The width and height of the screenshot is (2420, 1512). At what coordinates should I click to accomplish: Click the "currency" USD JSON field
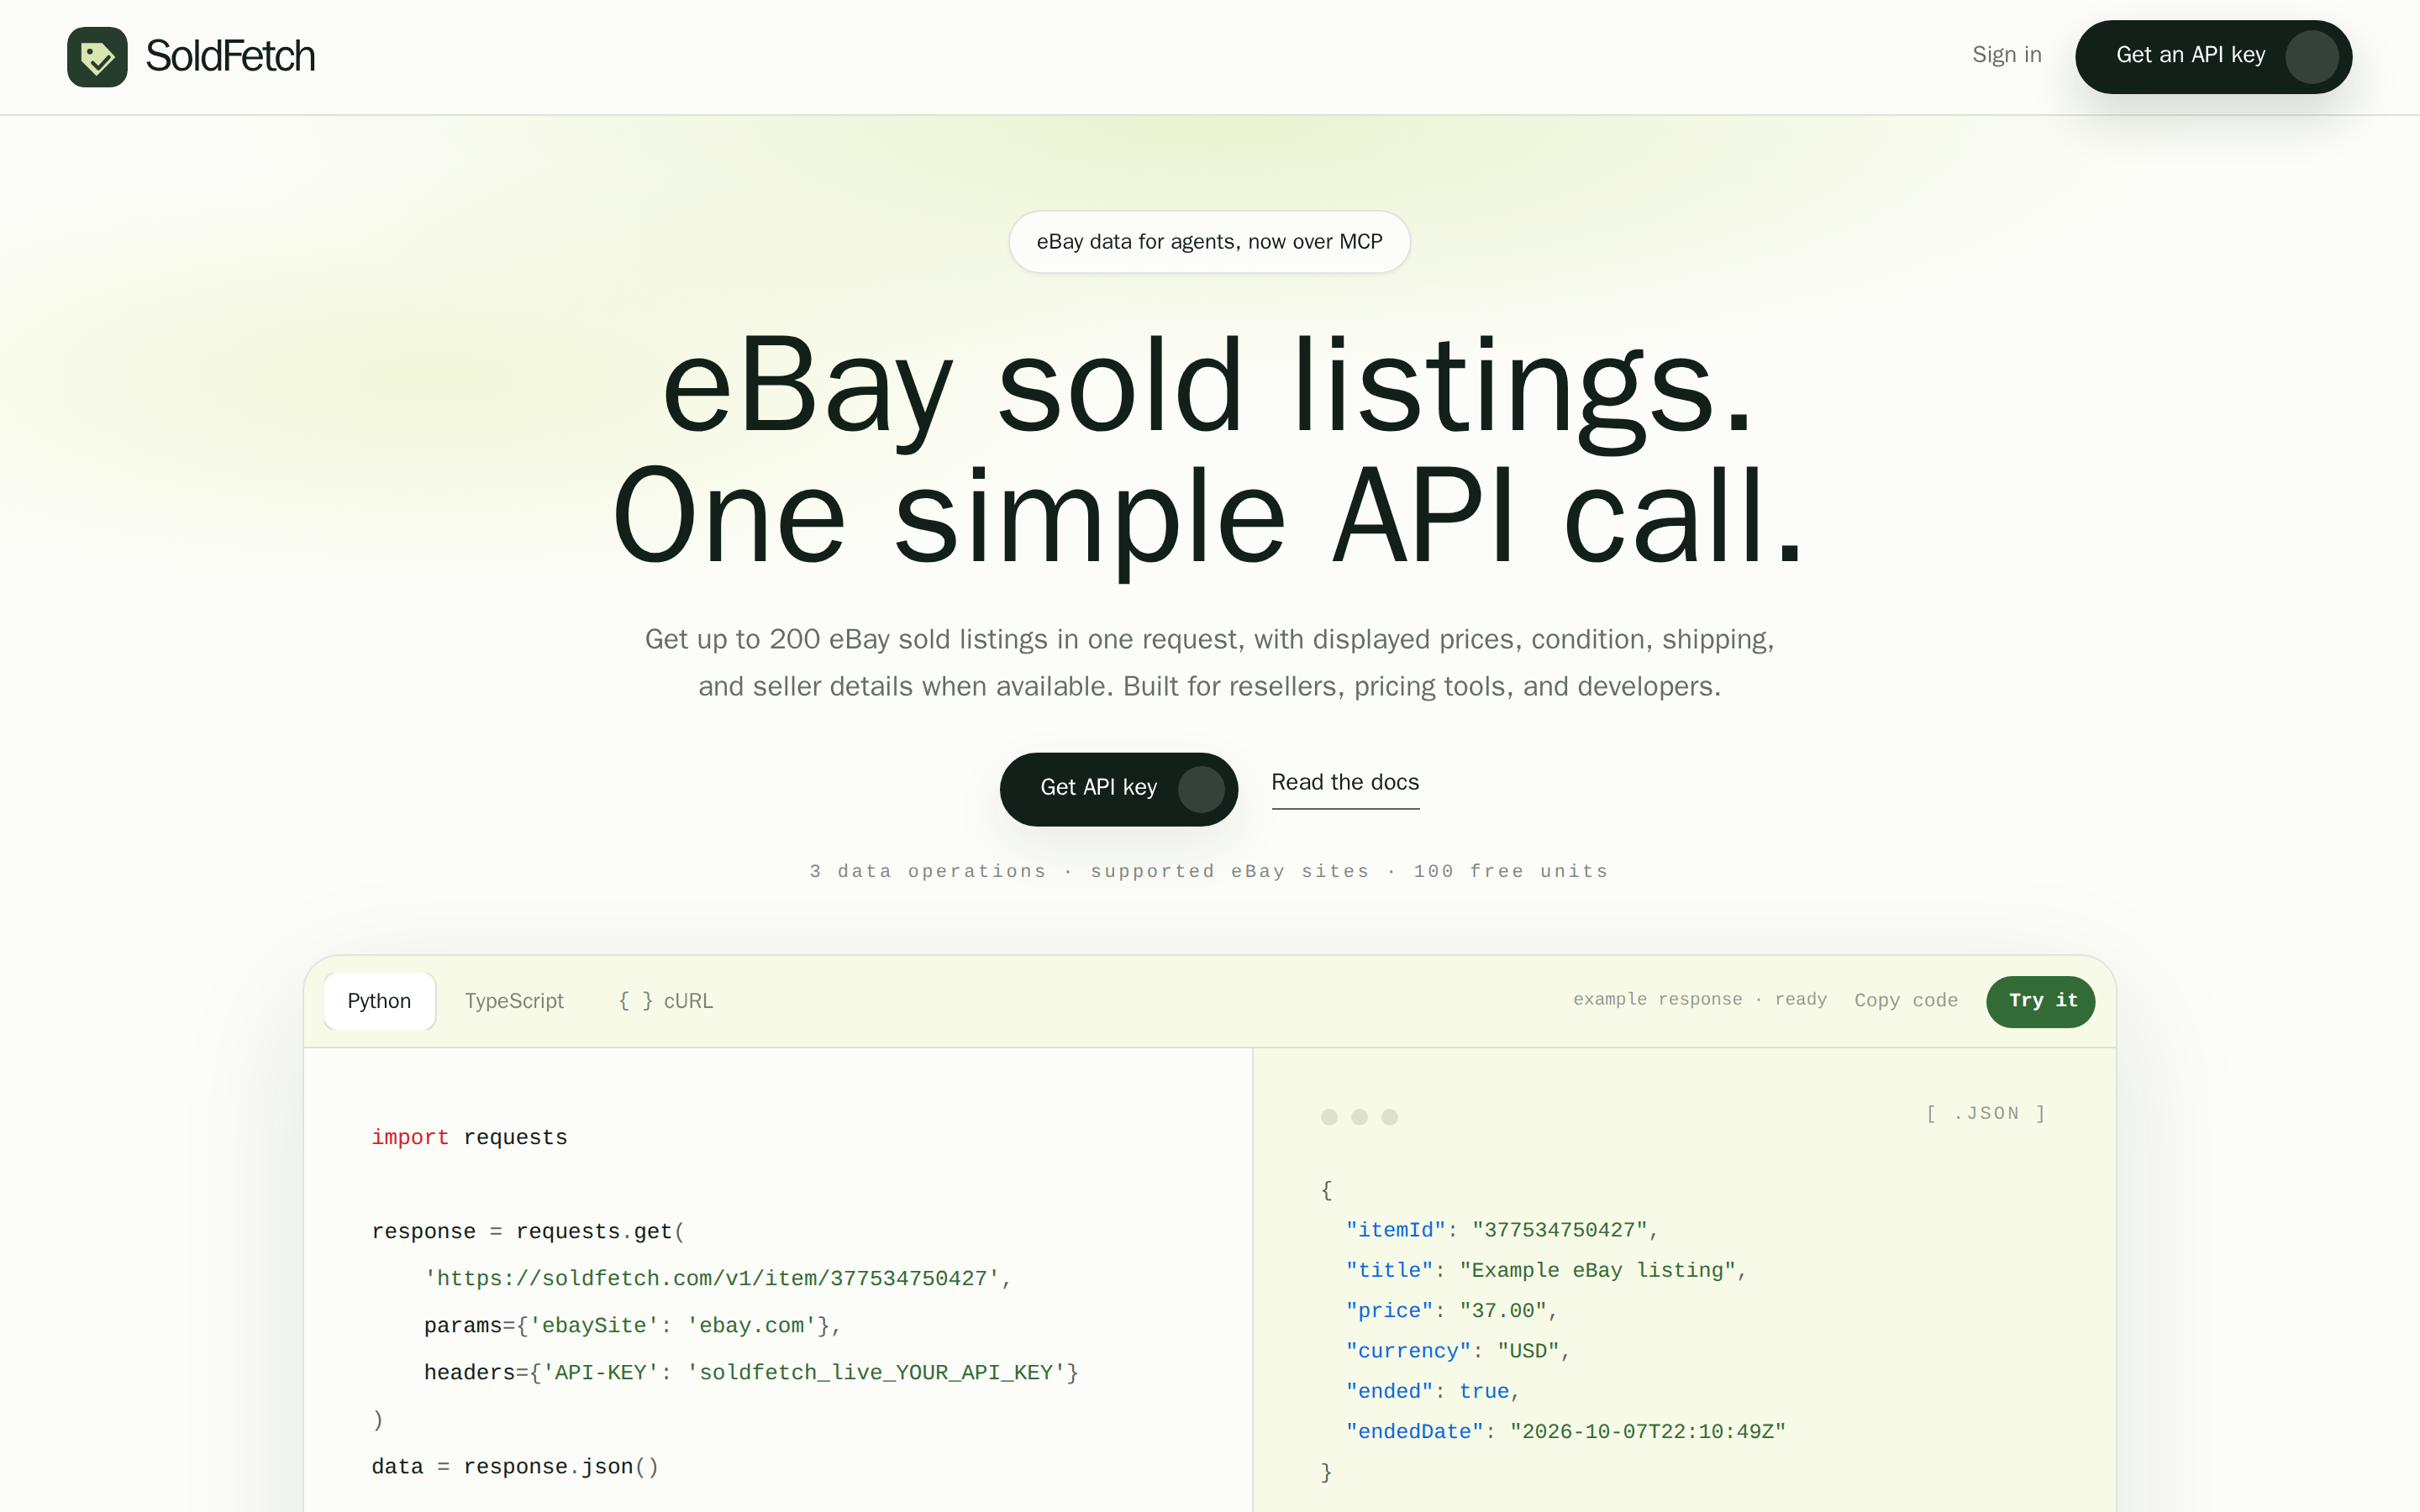[x=1458, y=1352]
